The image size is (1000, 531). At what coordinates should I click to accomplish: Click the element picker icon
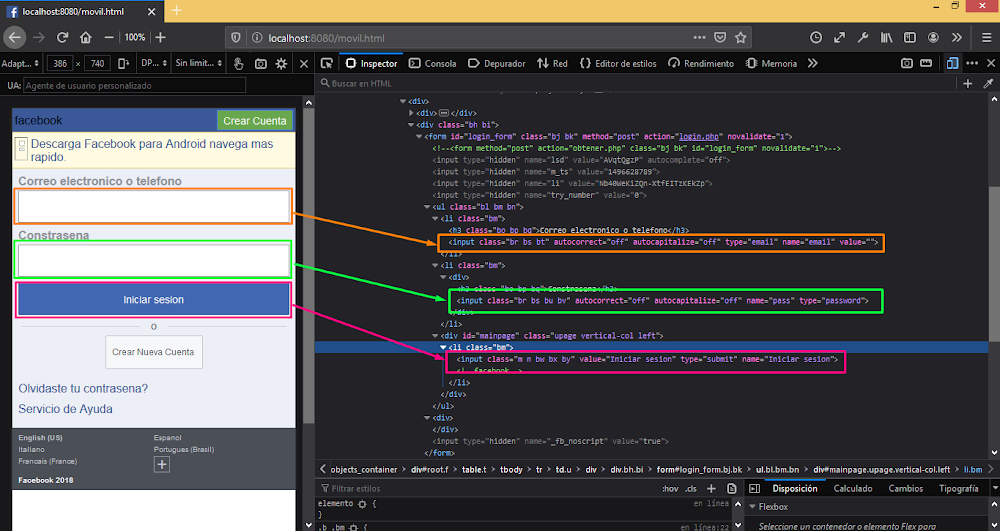pyautogui.click(x=327, y=63)
